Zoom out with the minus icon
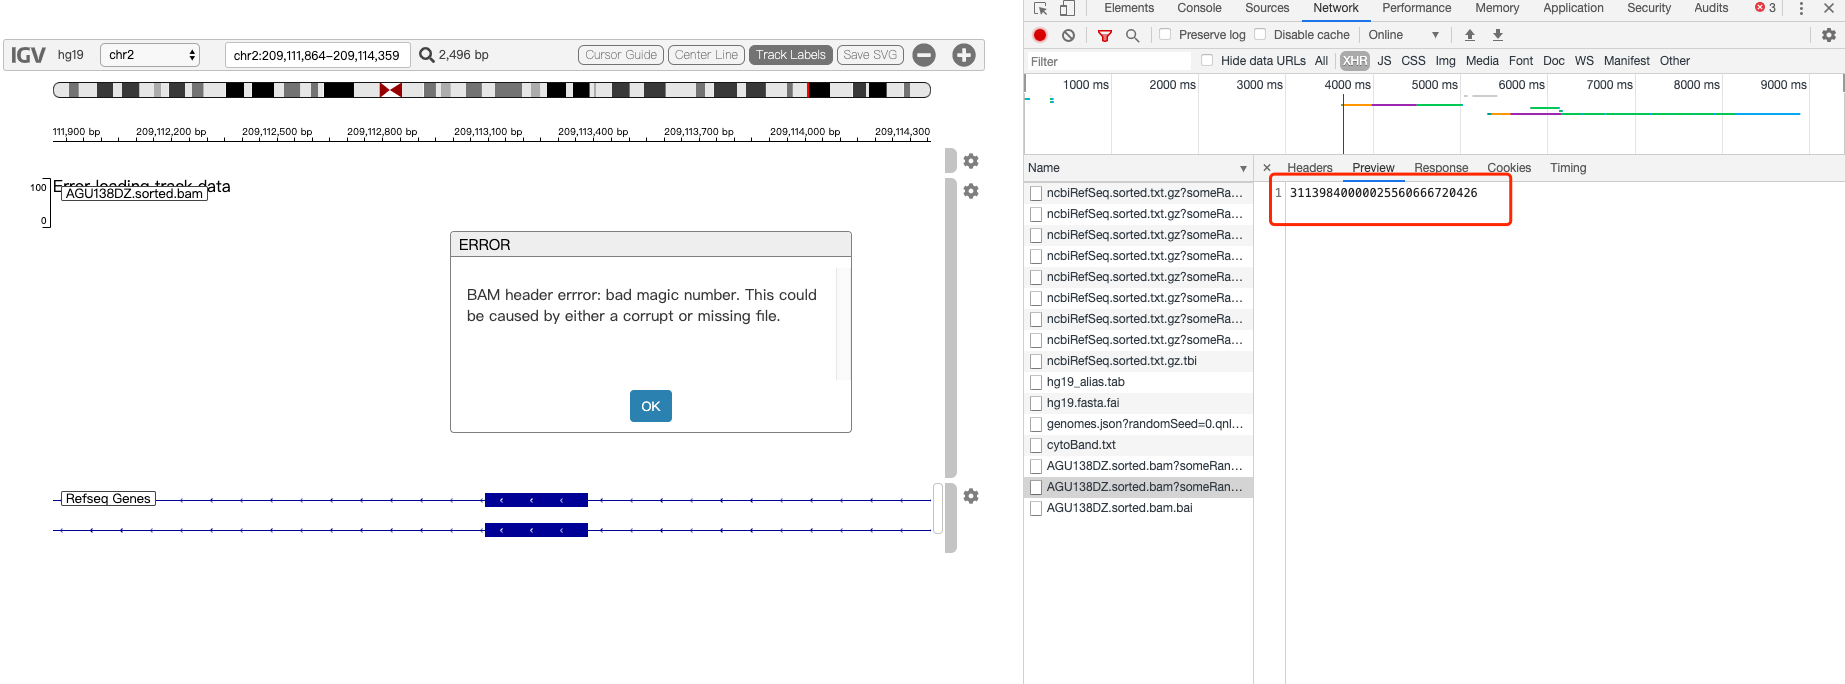 click(x=924, y=55)
